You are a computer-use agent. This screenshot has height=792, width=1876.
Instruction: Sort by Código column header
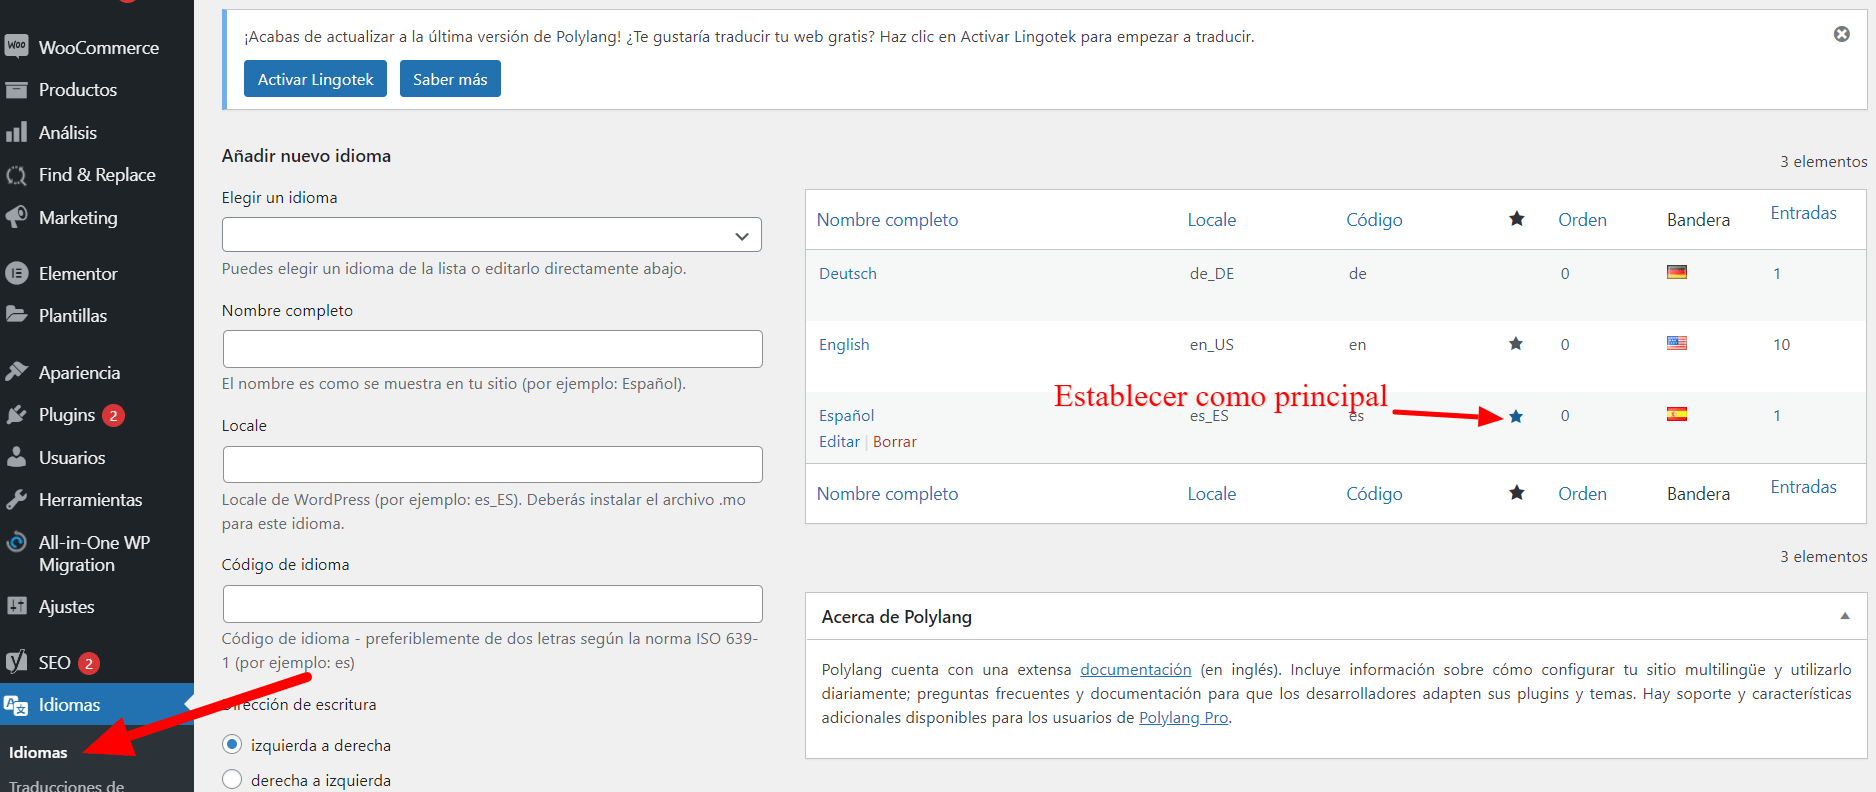pyautogui.click(x=1374, y=220)
